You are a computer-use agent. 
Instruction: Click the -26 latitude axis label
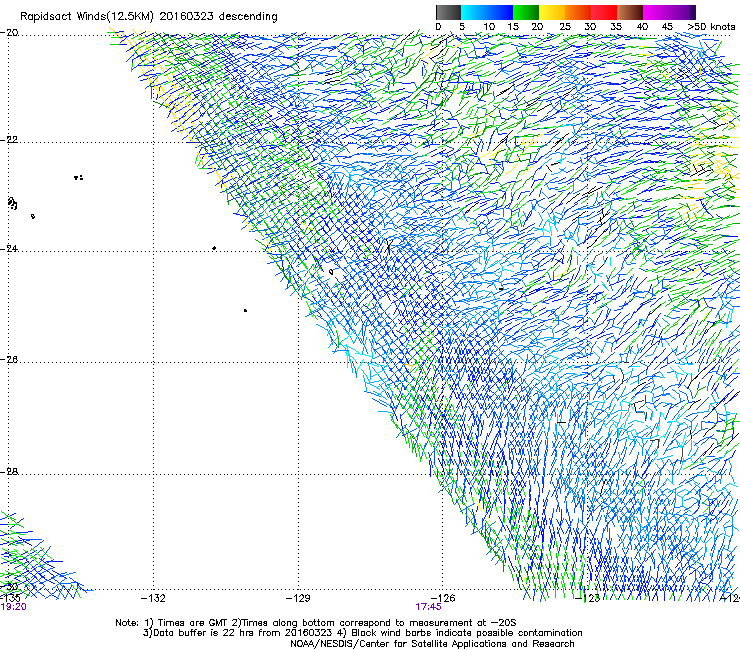click(9, 360)
